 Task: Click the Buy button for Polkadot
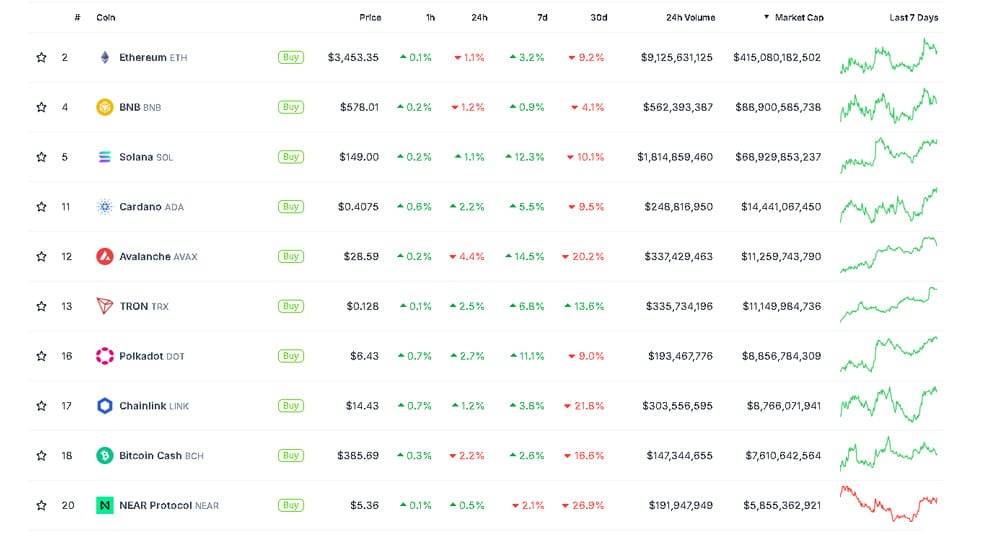291,356
